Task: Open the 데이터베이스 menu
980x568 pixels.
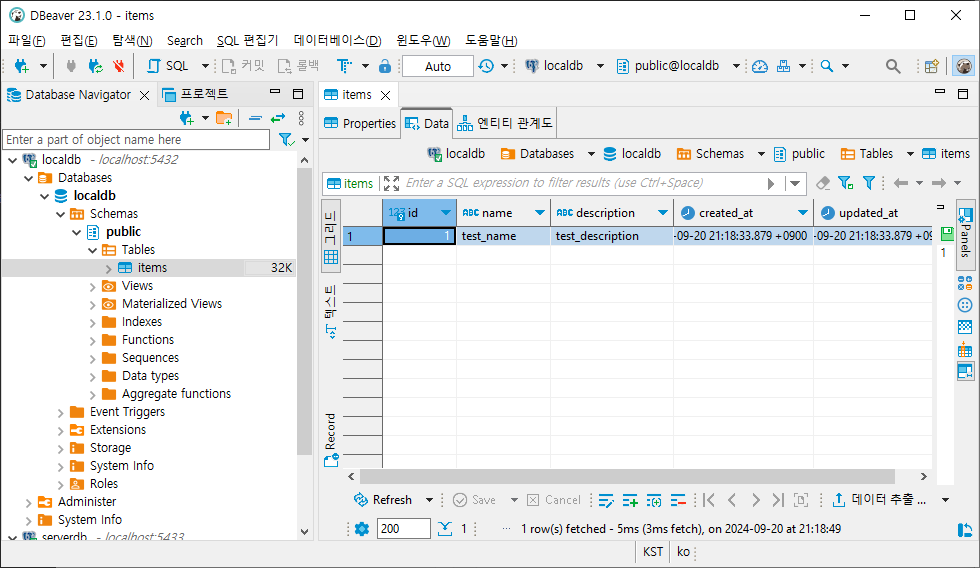Action: point(338,41)
